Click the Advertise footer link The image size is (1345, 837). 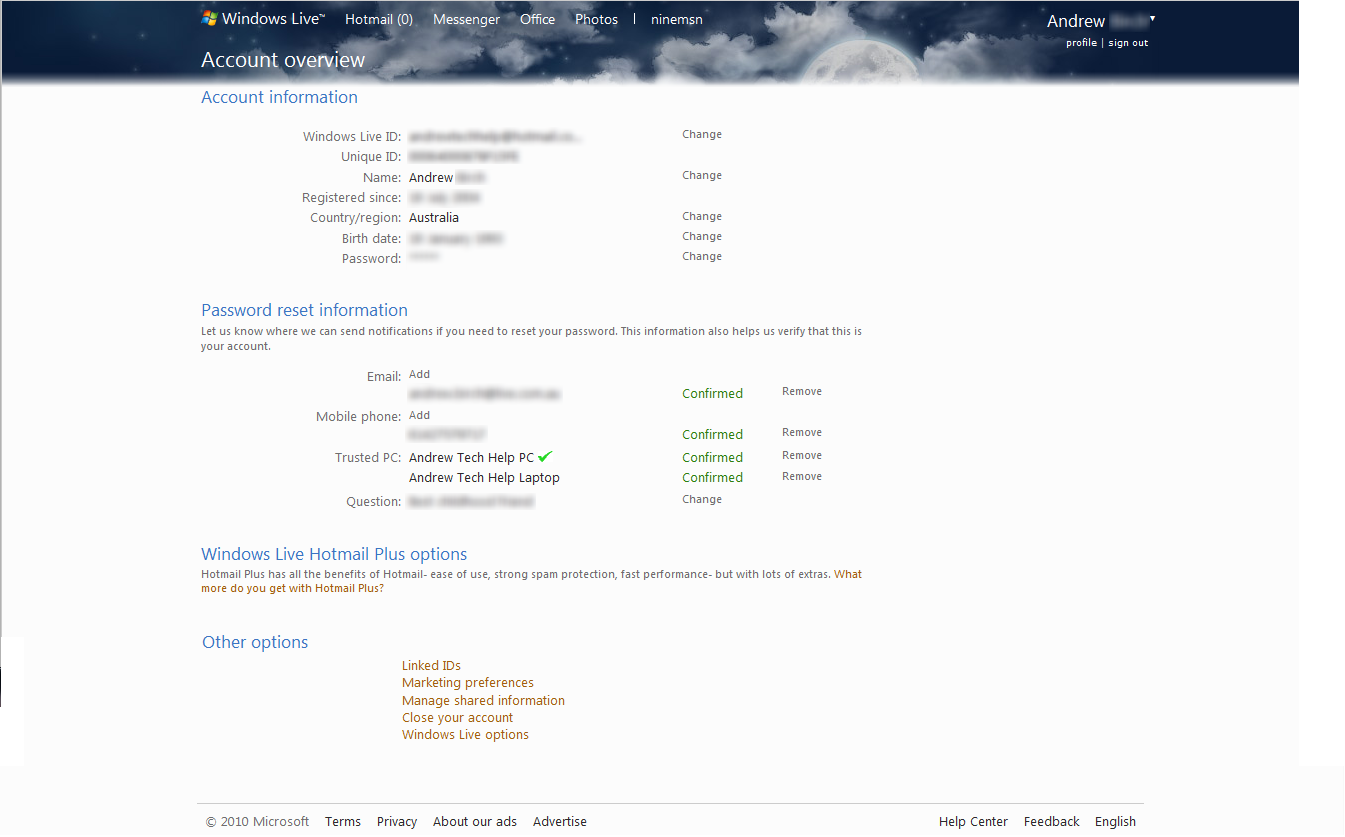[560, 821]
